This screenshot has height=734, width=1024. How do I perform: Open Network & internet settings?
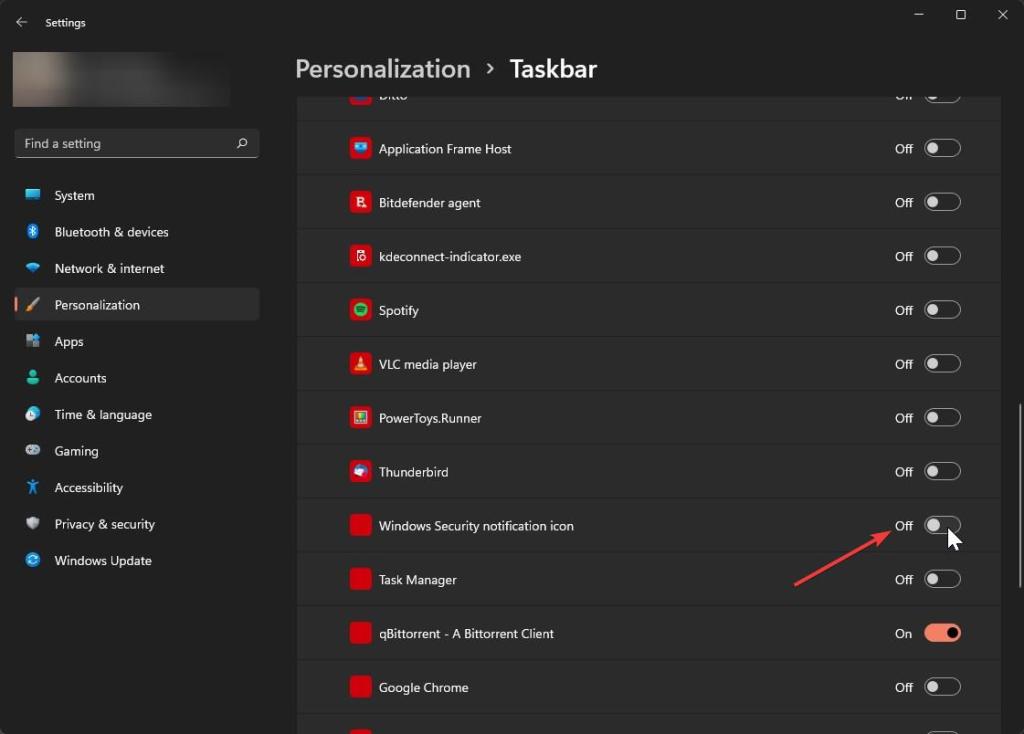[137, 268]
